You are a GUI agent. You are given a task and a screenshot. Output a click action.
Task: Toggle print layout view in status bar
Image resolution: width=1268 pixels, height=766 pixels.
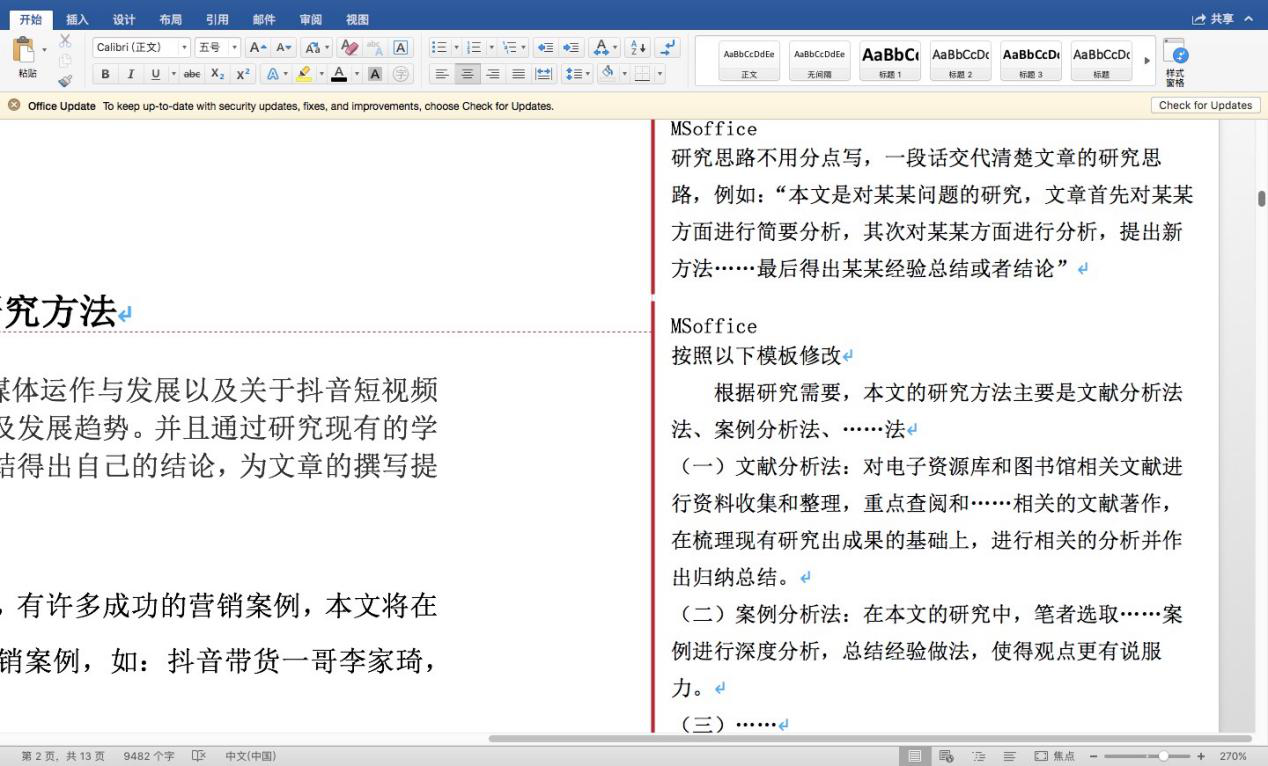[x=914, y=756]
